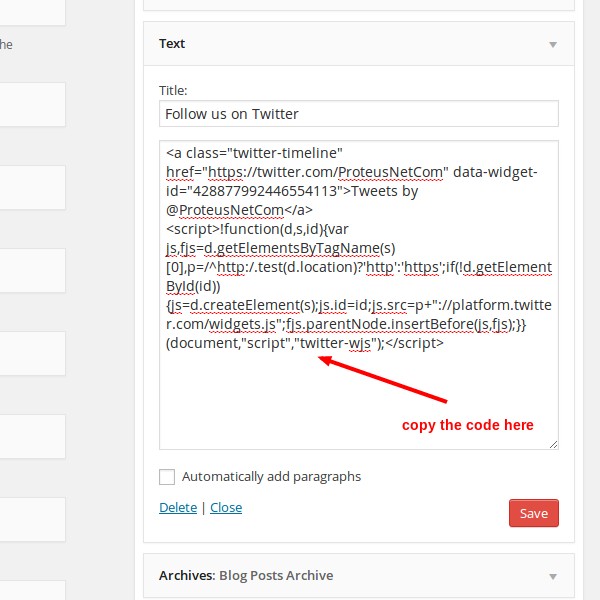The width and height of the screenshot is (600, 600).
Task: Collapse the Text widget using its arrow
Action: [553, 45]
